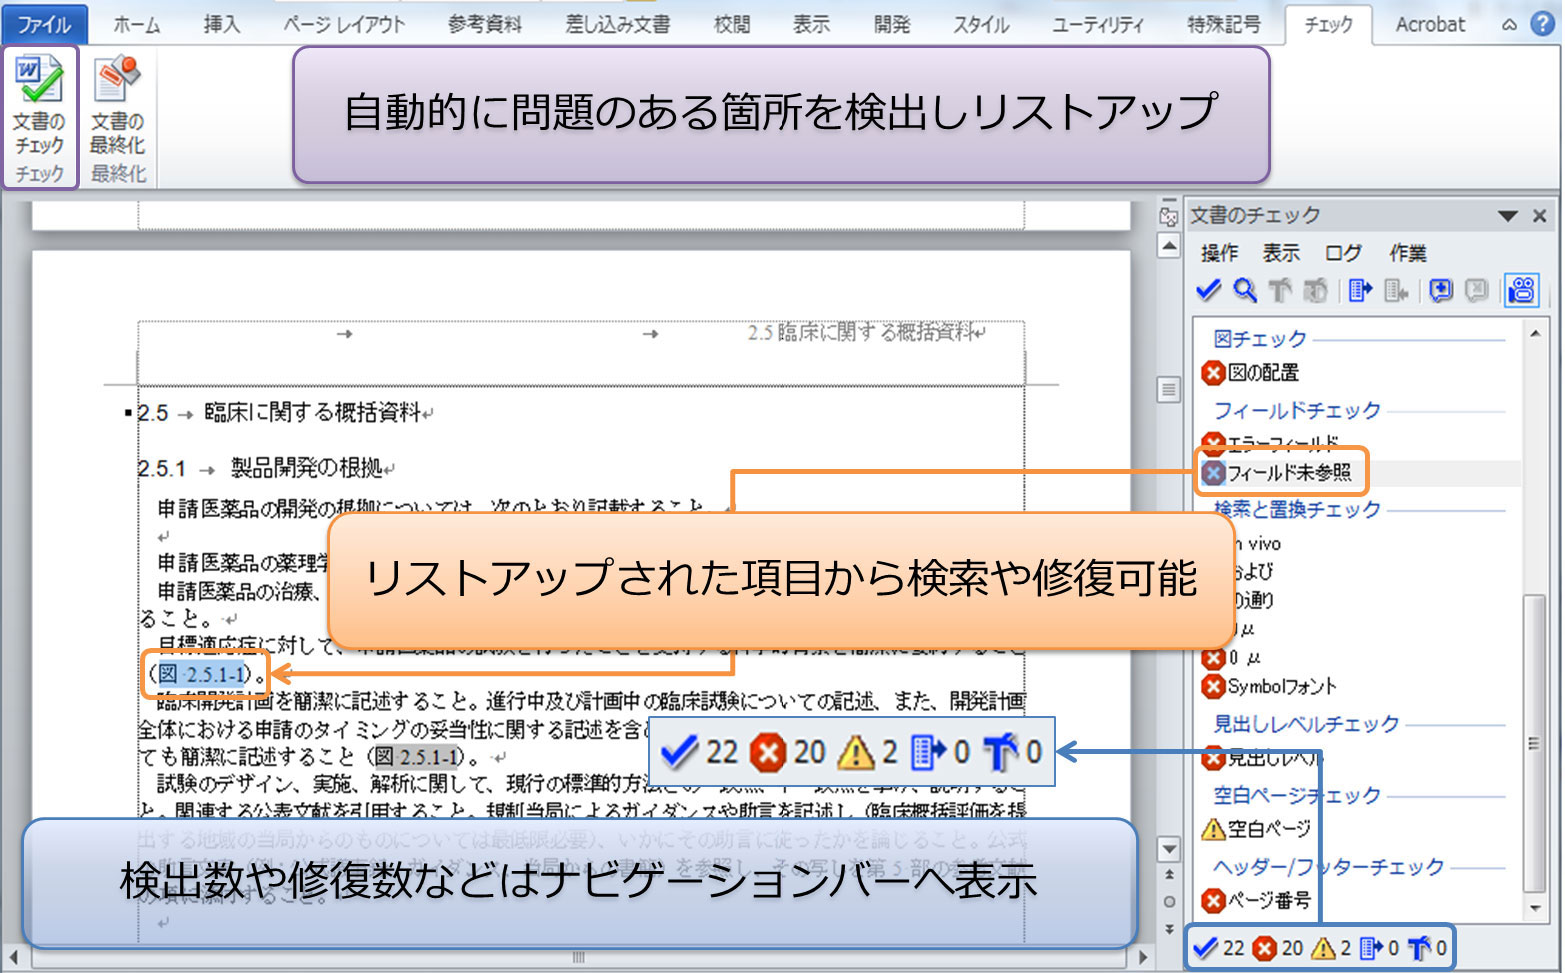Toggle the ruler button above vertical scrollbar
Screen dimensions: 1565x973
tap(1168, 216)
